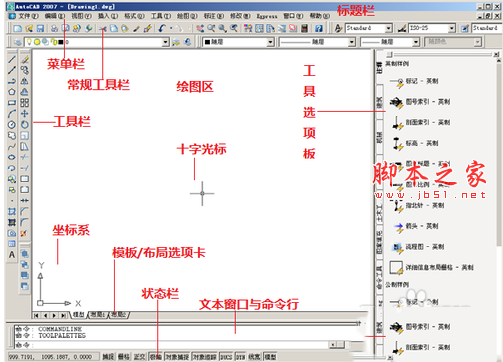Switch to the 布局1 layout tab

(x=98, y=315)
